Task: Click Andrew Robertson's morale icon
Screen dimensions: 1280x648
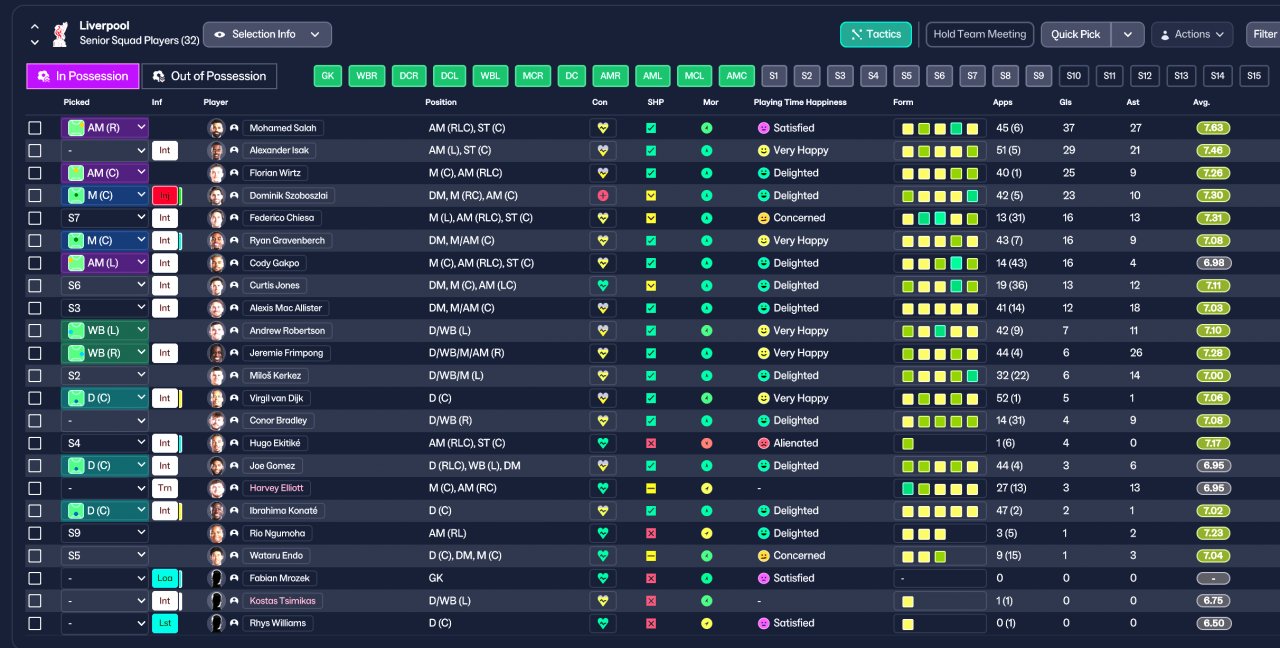Action: 707,331
